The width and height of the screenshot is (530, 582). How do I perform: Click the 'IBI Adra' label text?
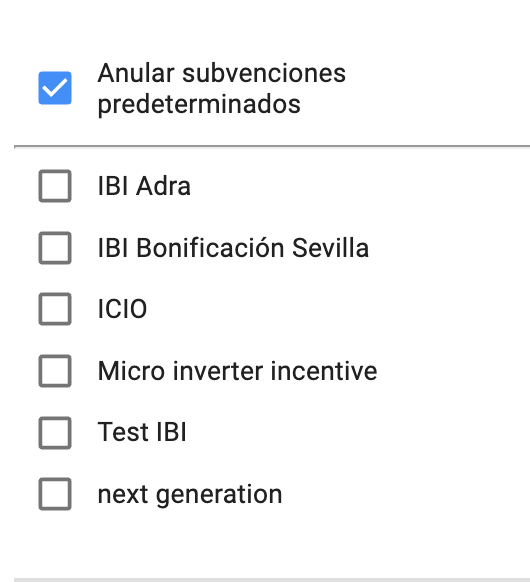click(x=144, y=186)
